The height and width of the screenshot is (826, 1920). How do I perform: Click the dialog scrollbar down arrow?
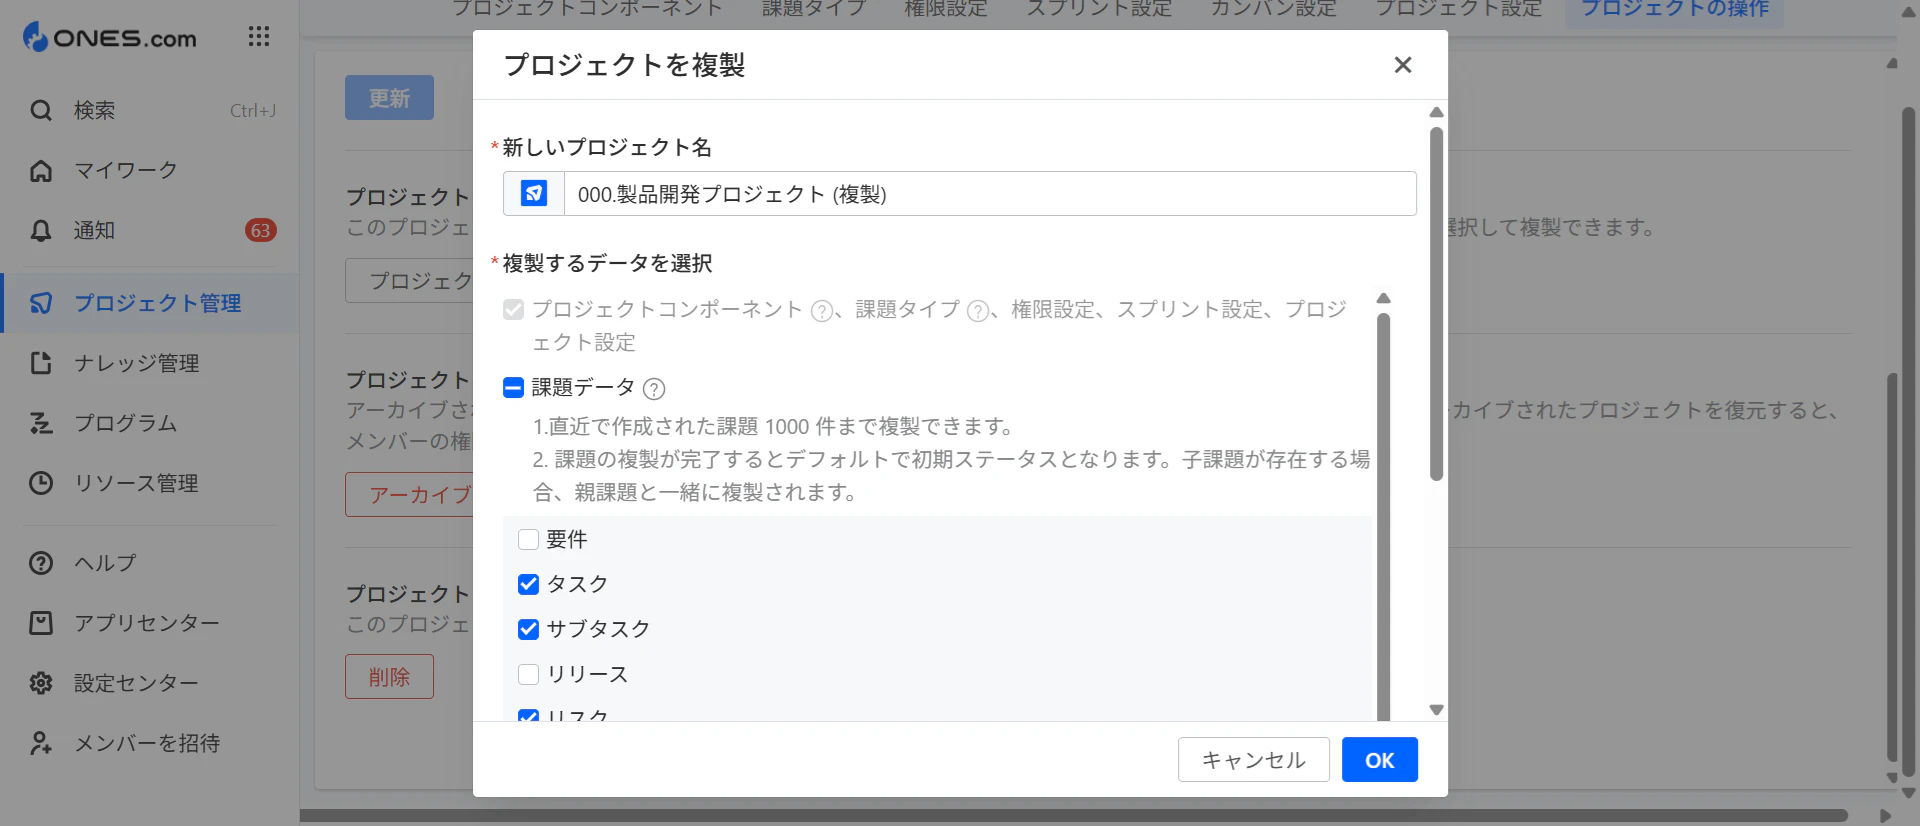pos(1436,710)
